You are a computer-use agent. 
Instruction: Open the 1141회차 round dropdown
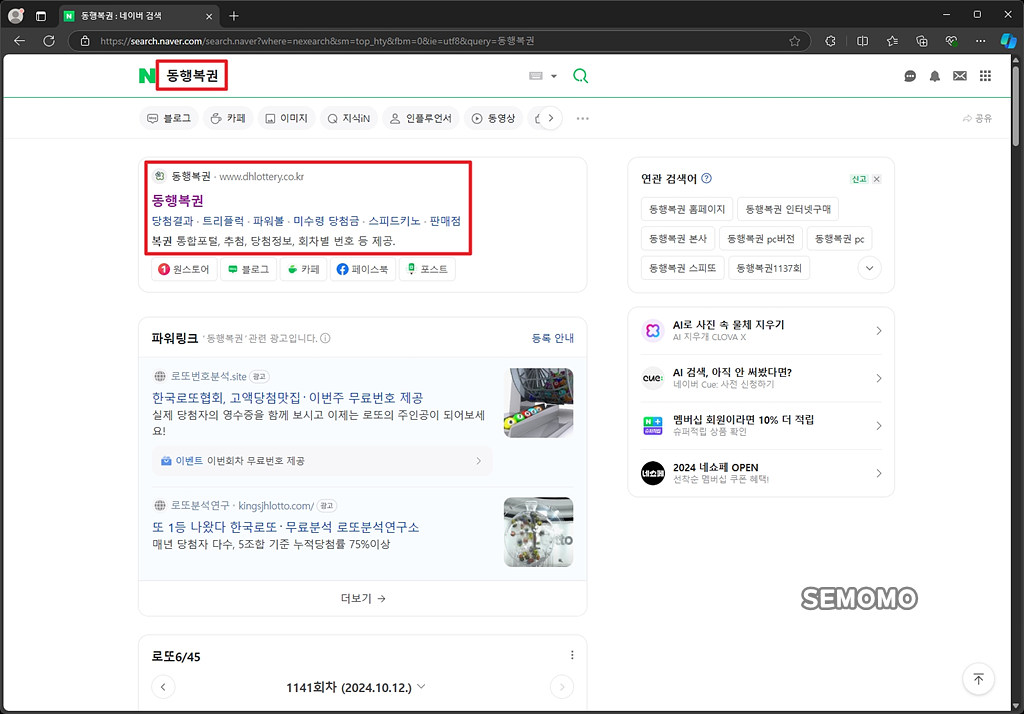pos(356,687)
